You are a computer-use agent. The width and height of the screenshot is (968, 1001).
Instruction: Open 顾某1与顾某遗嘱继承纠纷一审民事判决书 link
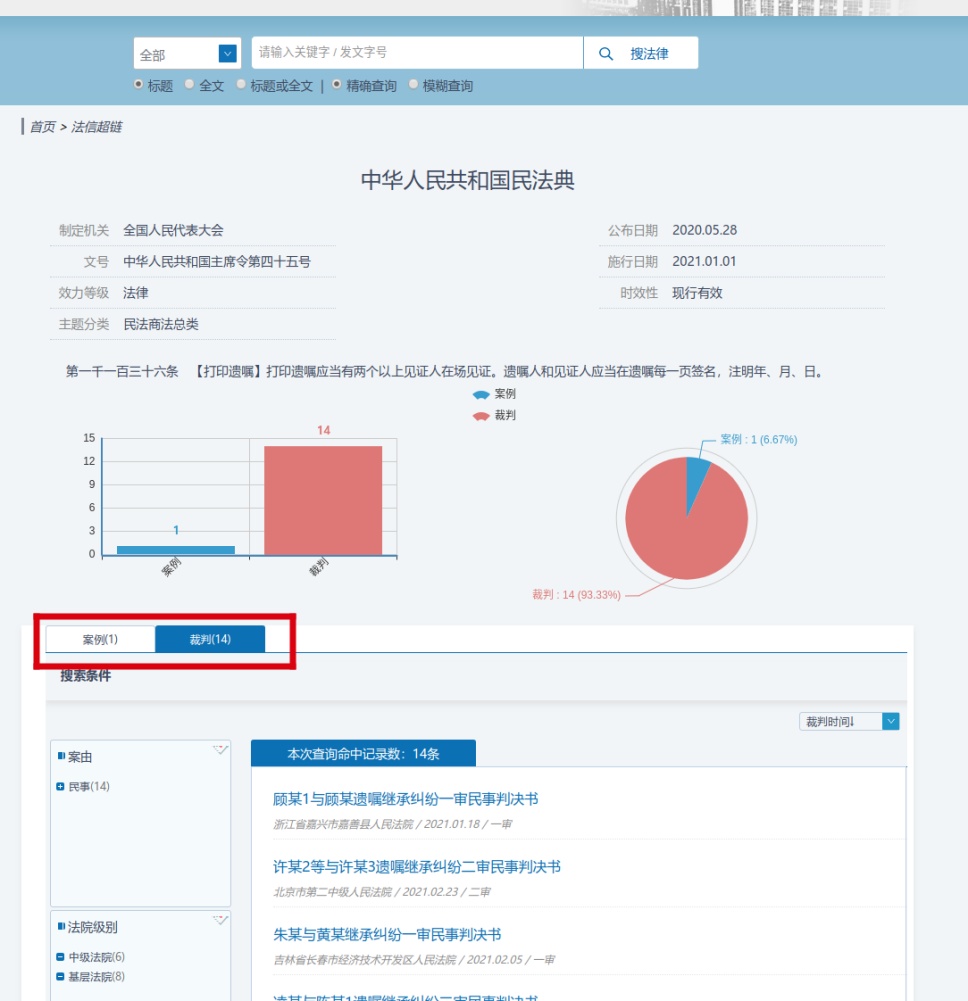[x=405, y=799]
